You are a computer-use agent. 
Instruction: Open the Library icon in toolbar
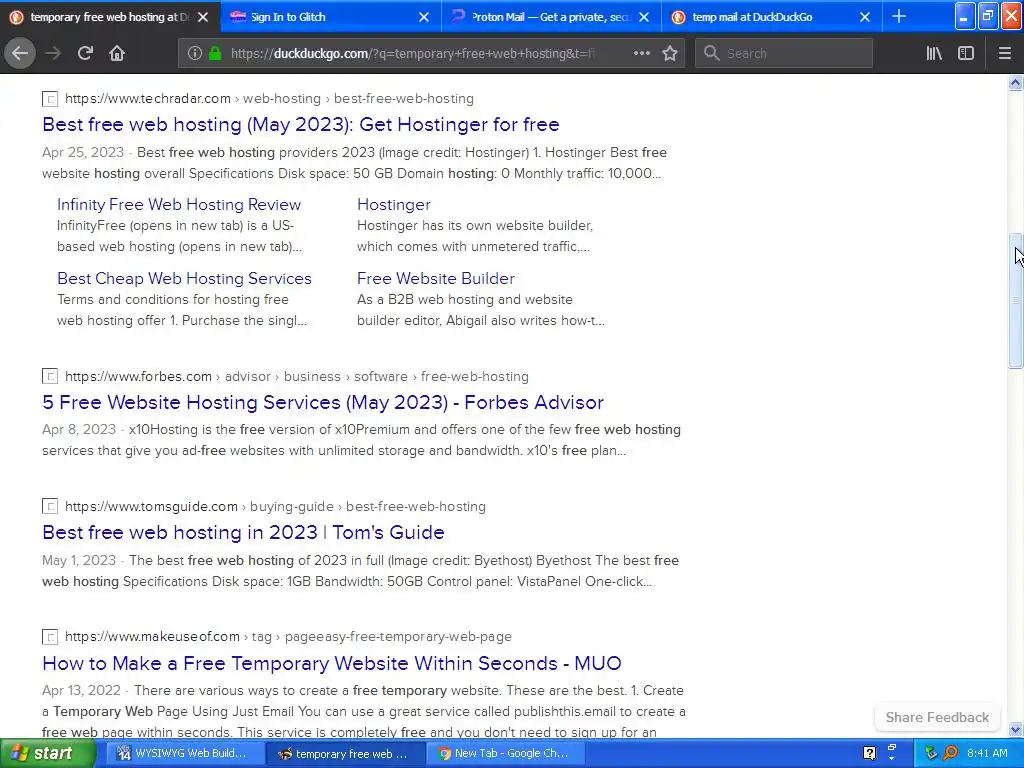(x=934, y=53)
